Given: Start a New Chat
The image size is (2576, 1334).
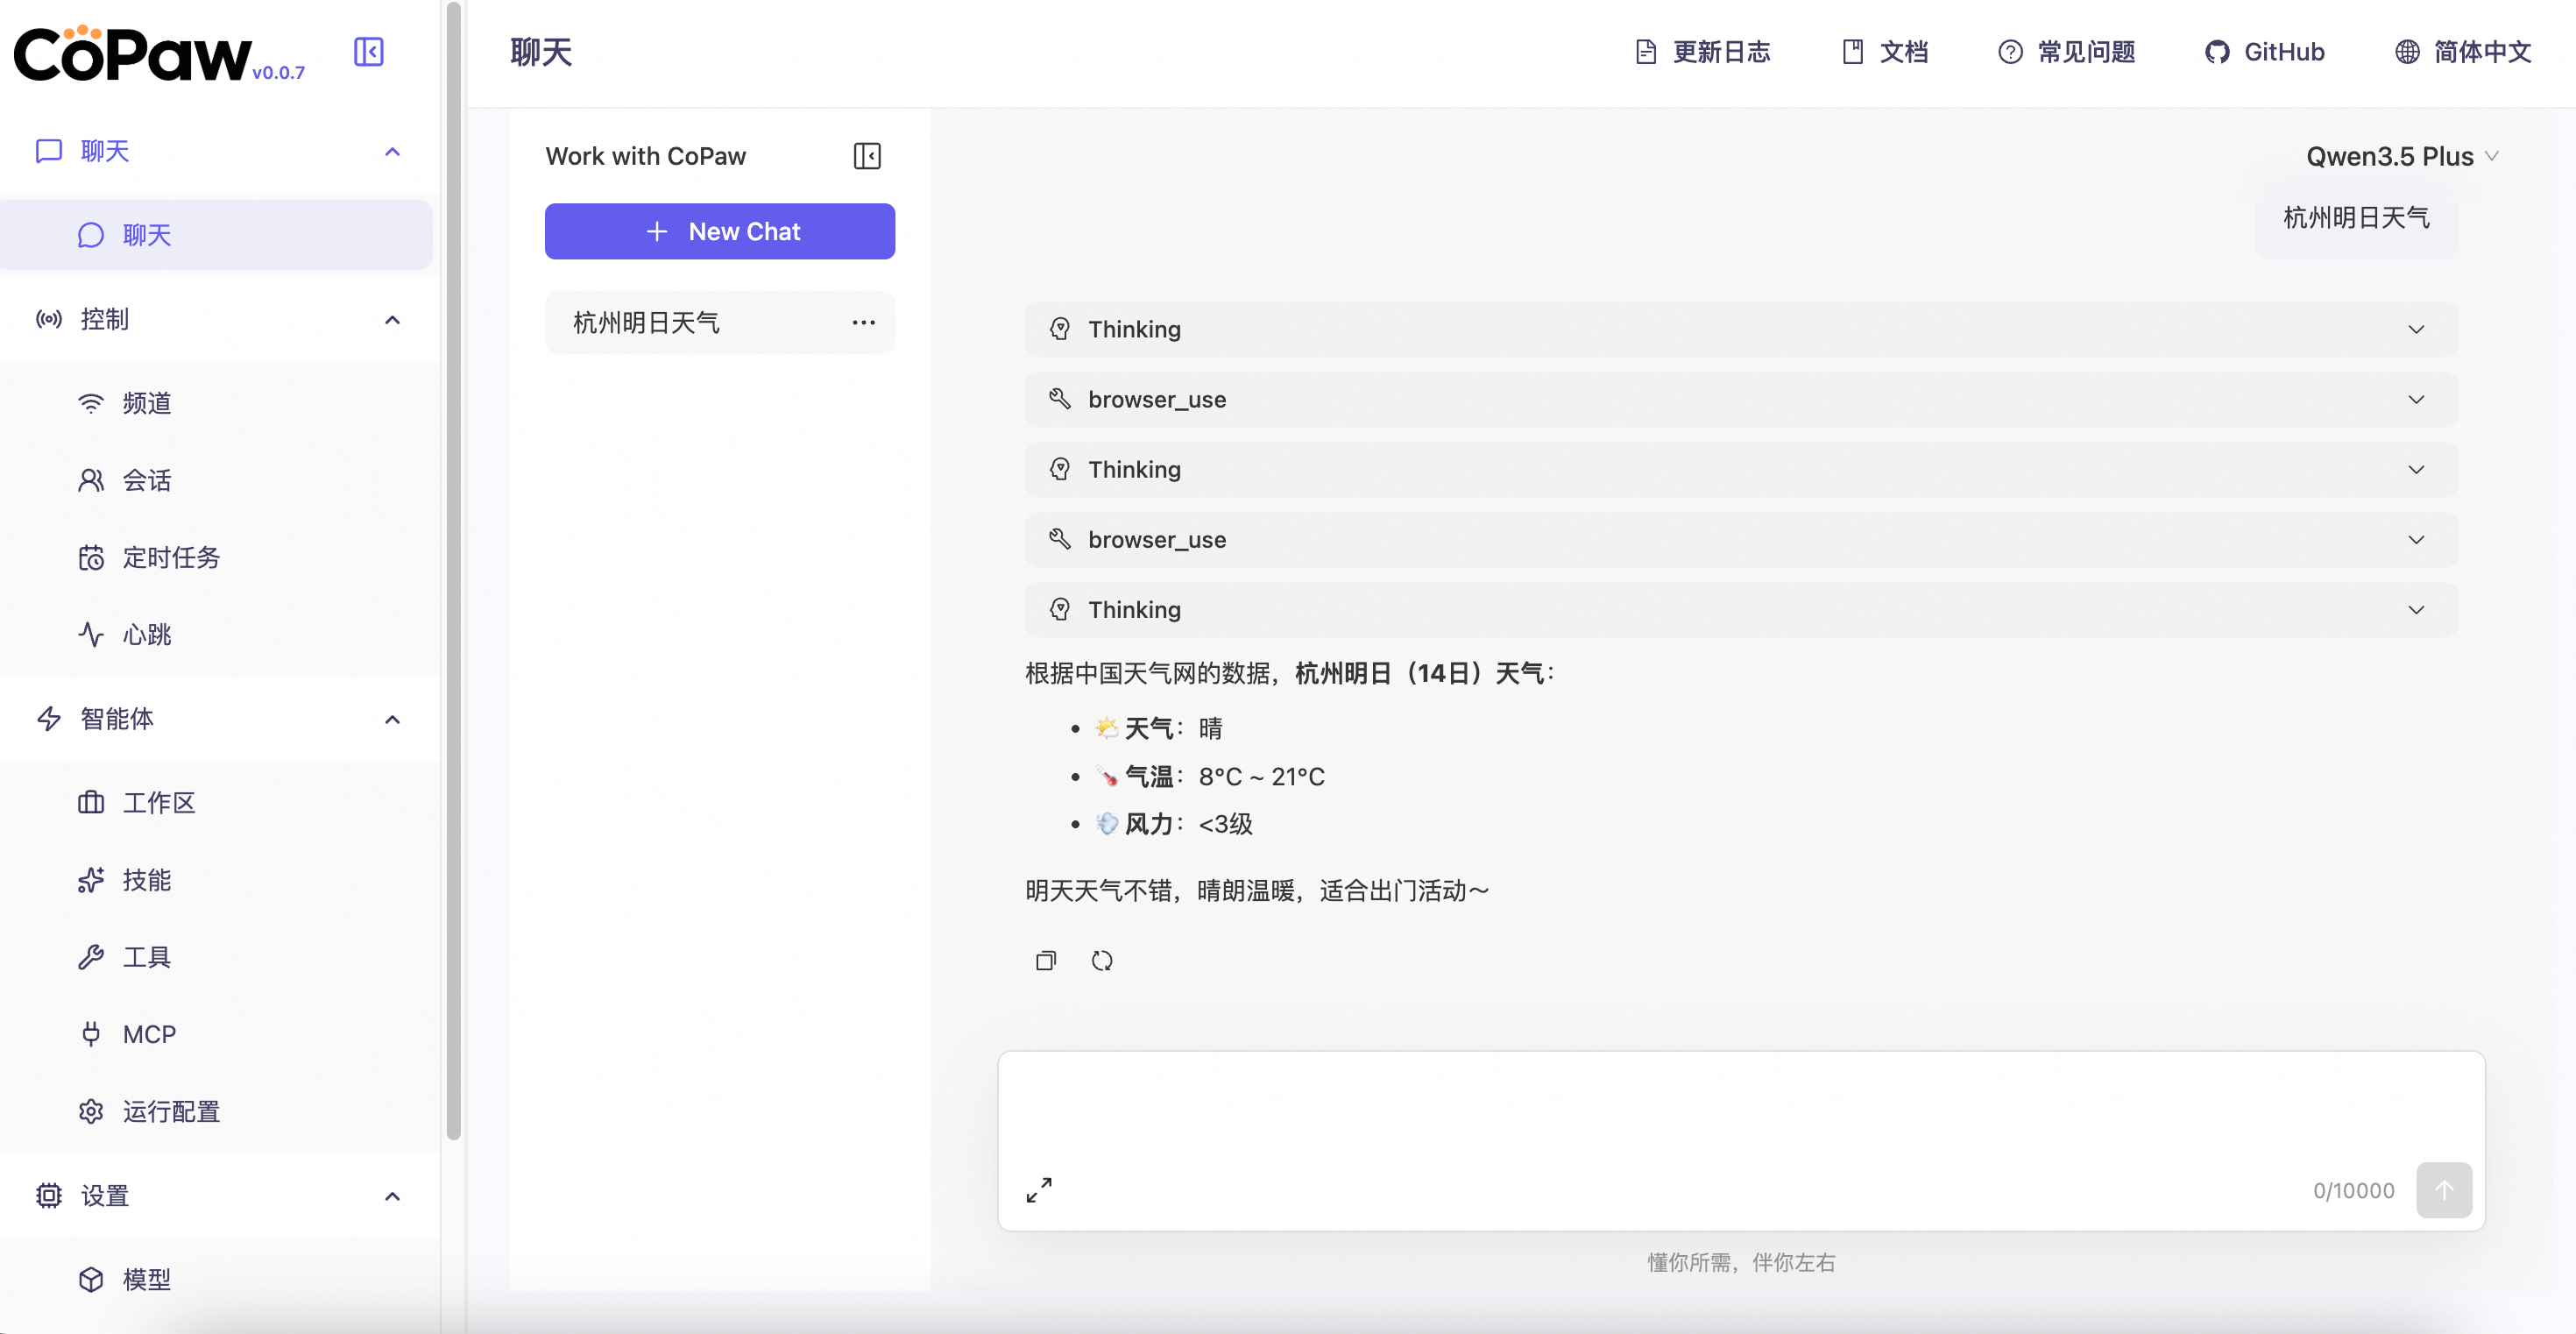Looking at the screenshot, I should [719, 231].
